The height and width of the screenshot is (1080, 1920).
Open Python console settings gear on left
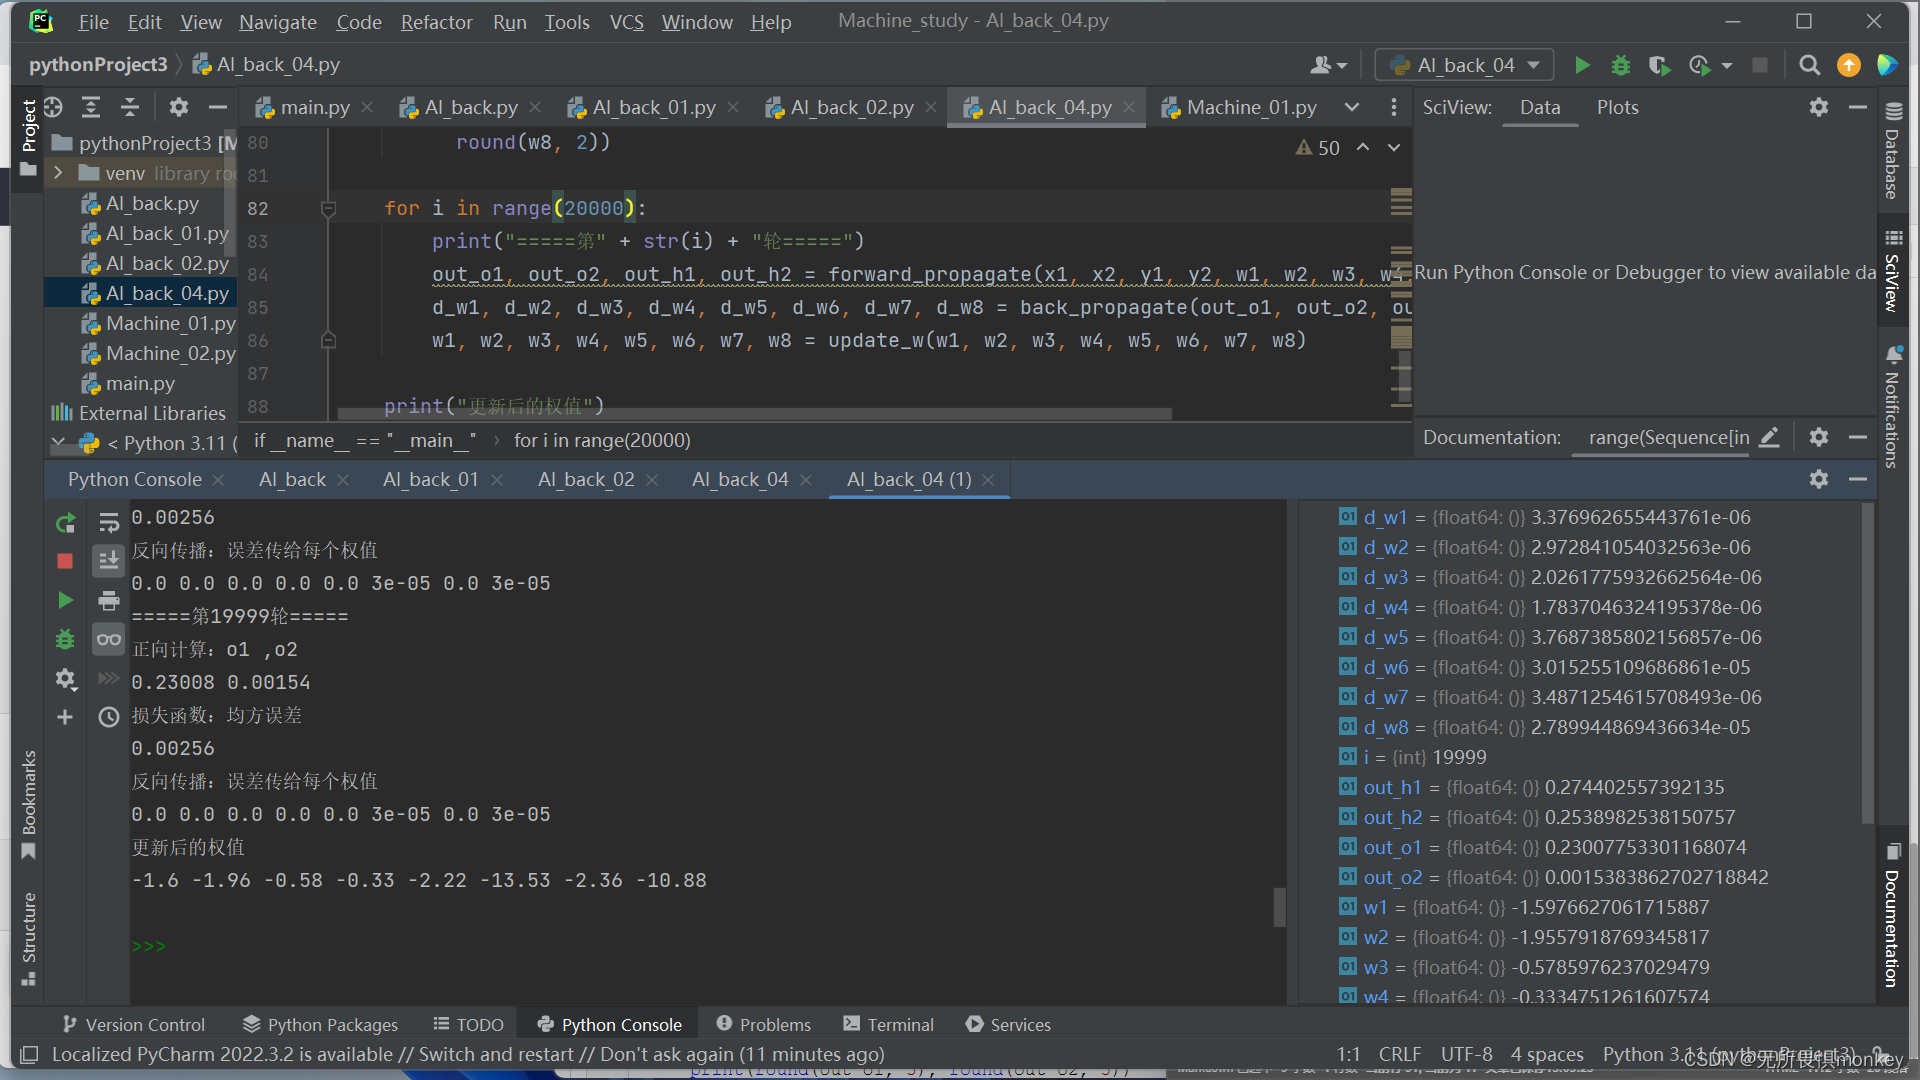click(x=65, y=679)
